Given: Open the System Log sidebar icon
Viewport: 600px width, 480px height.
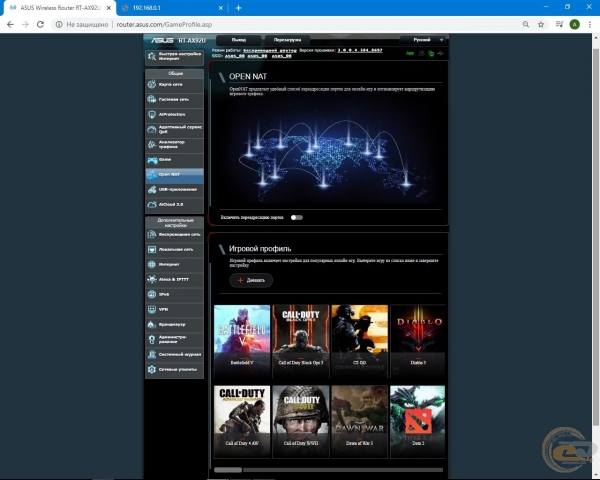Looking at the screenshot, I should click(152, 354).
